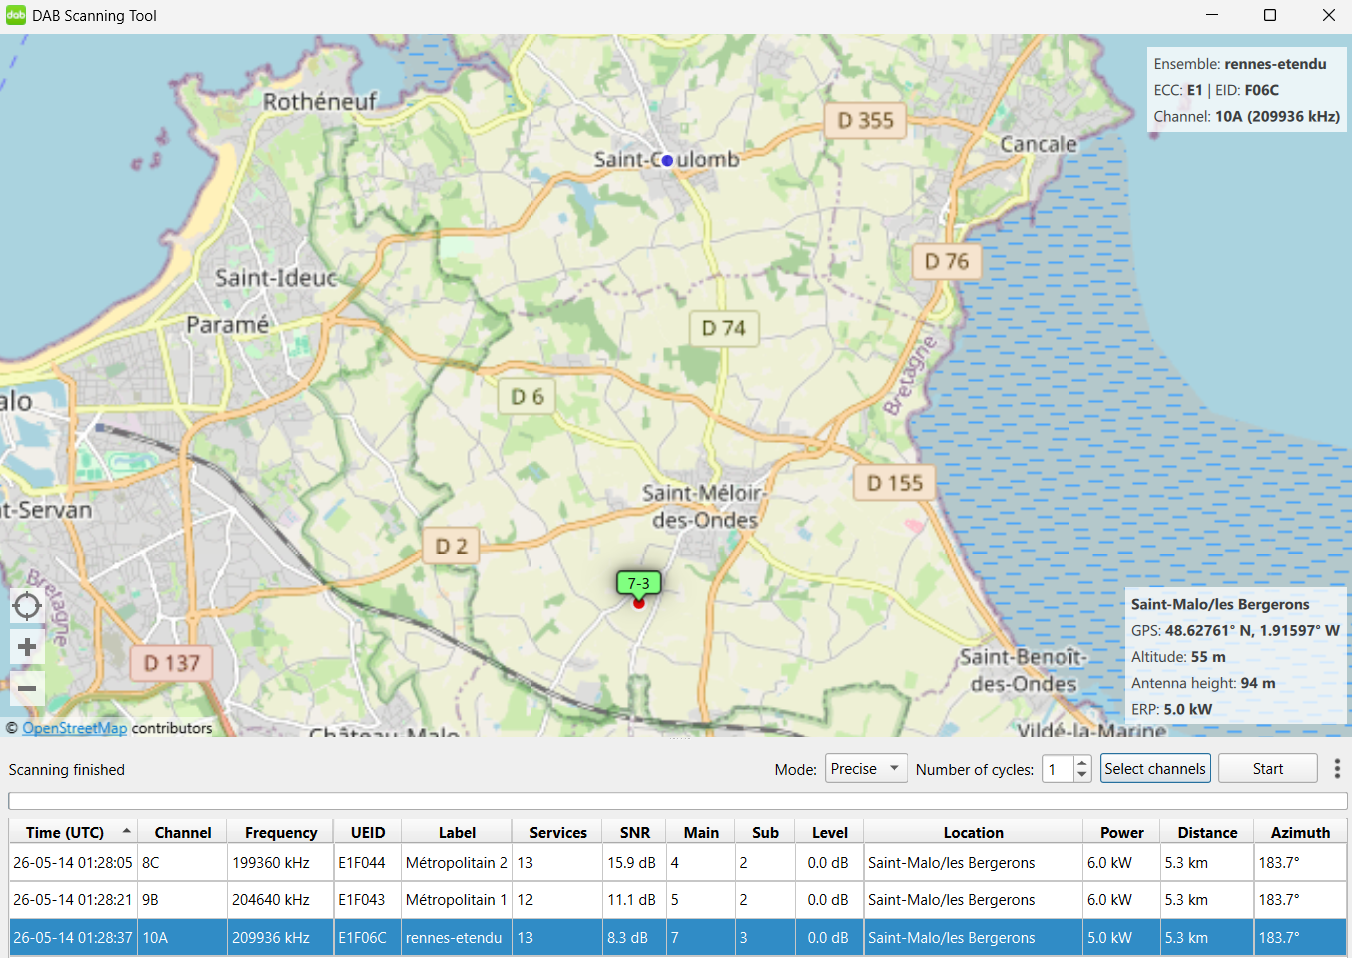
Task: Sort table by Channel column header
Action: [183, 832]
